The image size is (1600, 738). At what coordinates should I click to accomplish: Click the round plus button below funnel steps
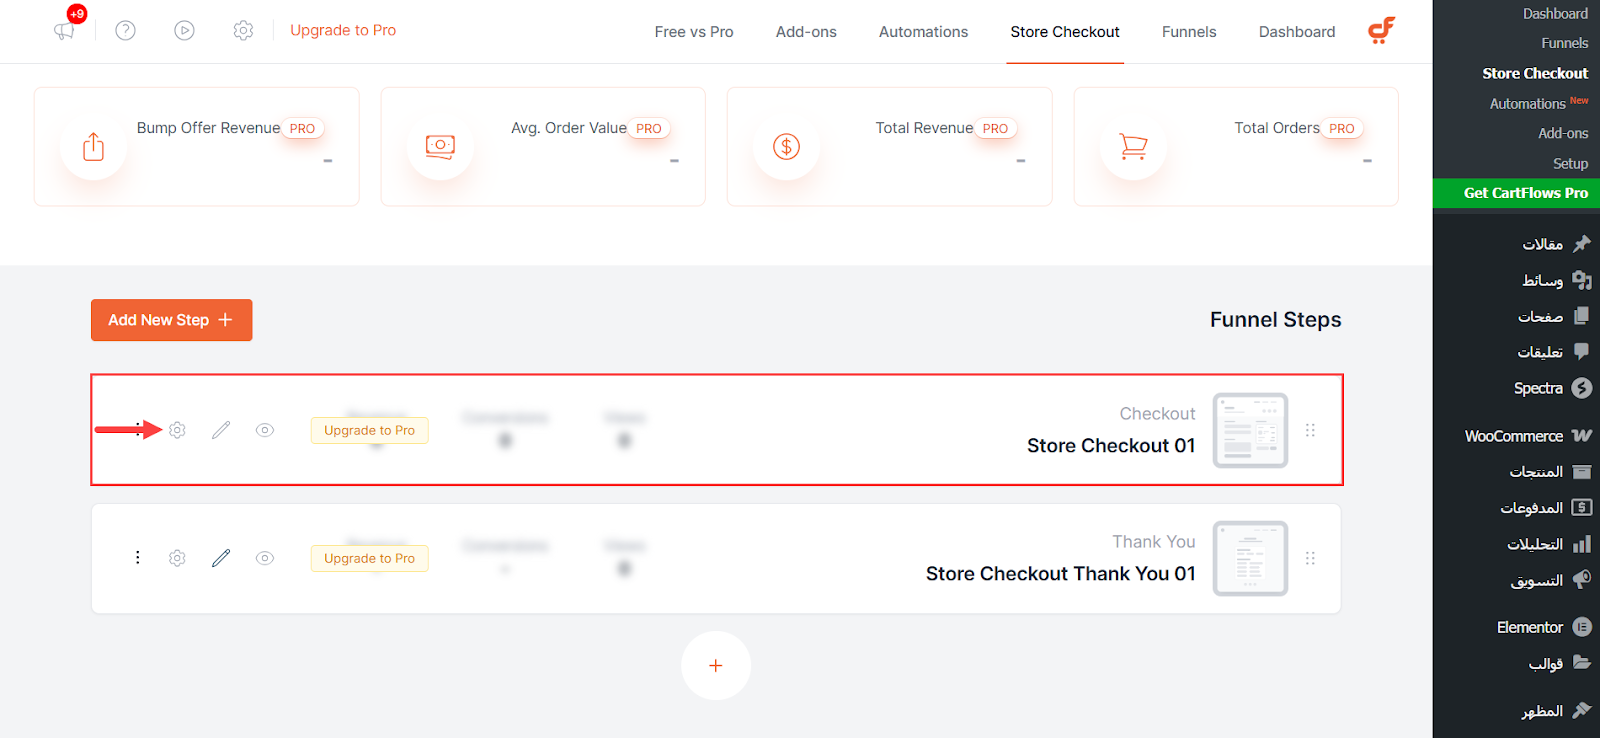(x=716, y=665)
